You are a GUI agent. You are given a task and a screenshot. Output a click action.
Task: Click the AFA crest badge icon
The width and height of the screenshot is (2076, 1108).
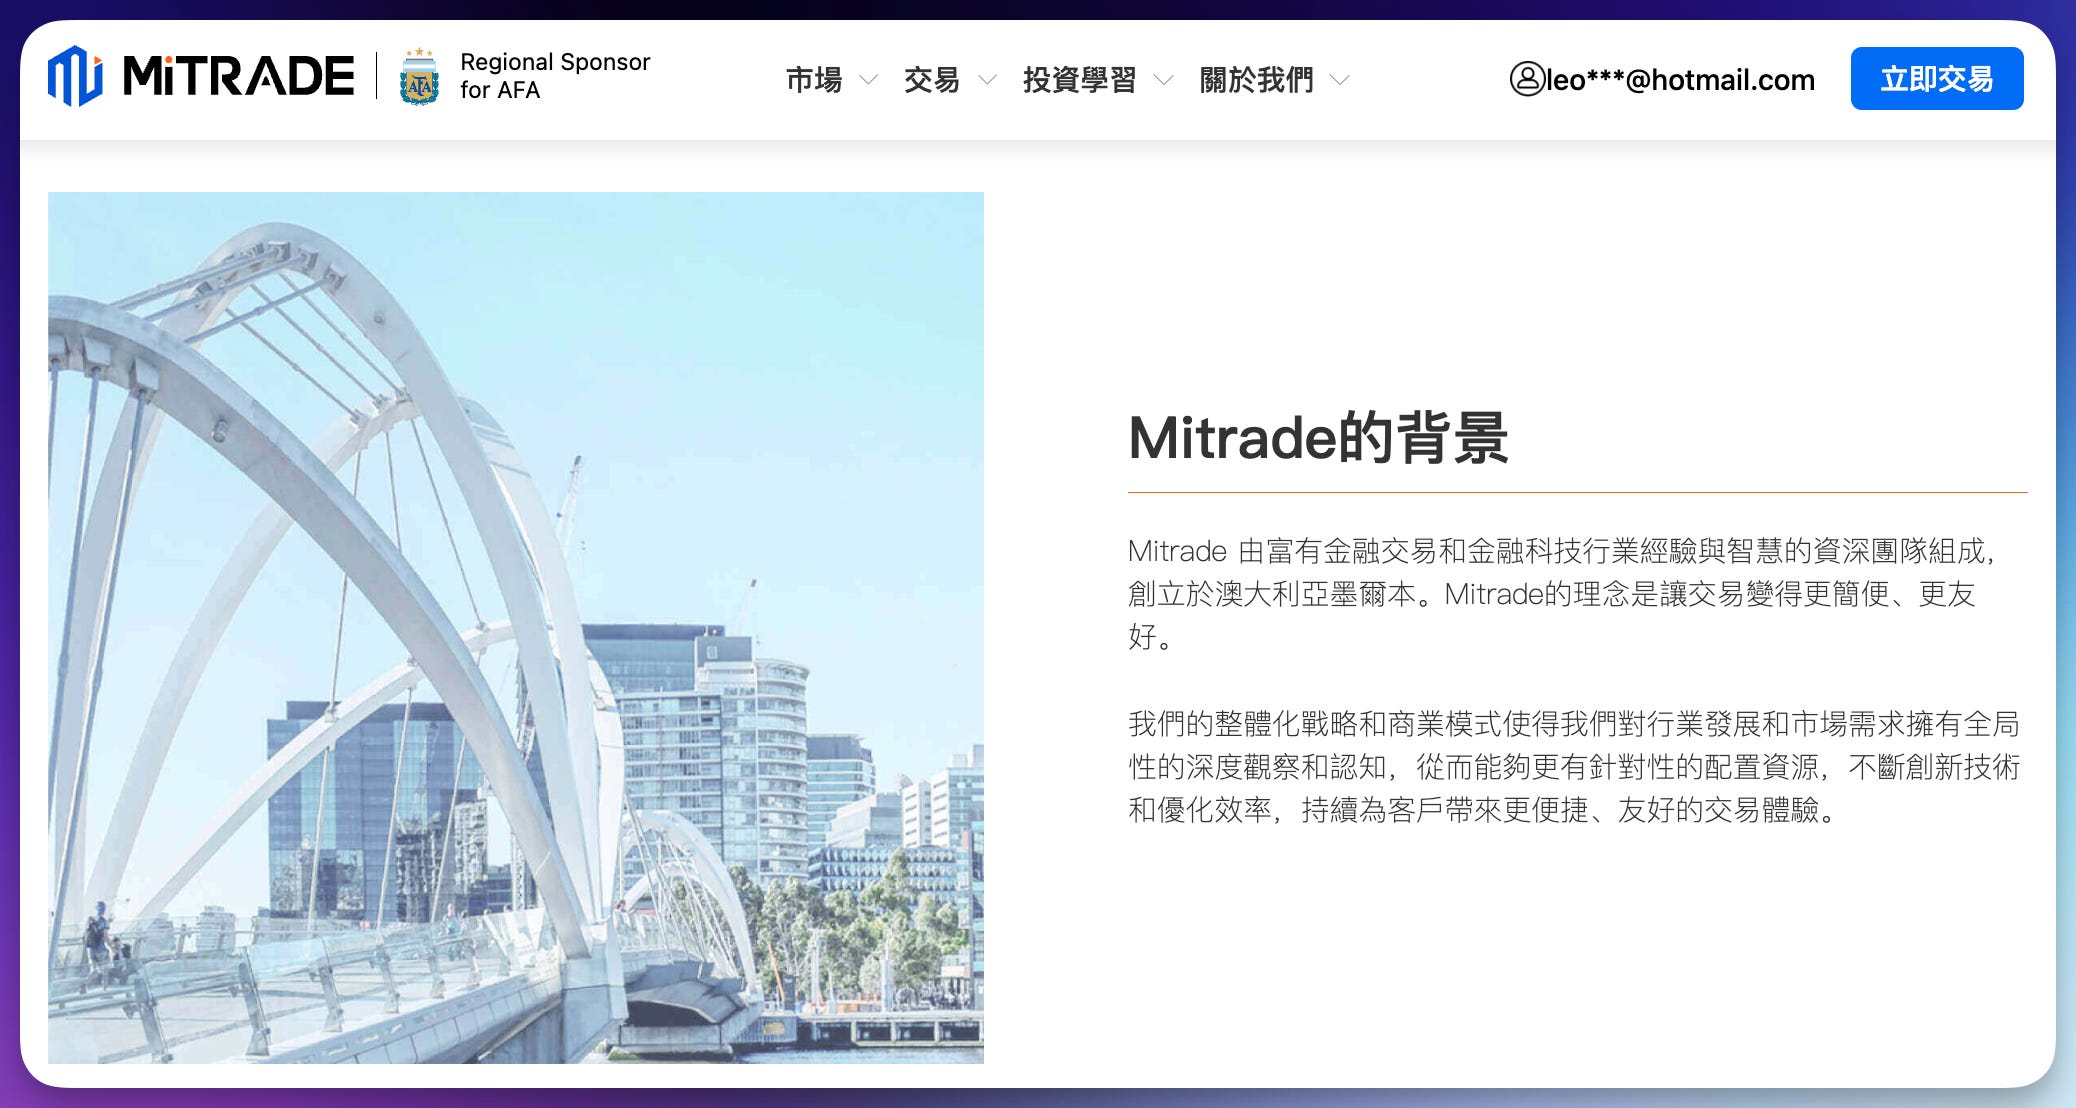pyautogui.click(x=419, y=77)
